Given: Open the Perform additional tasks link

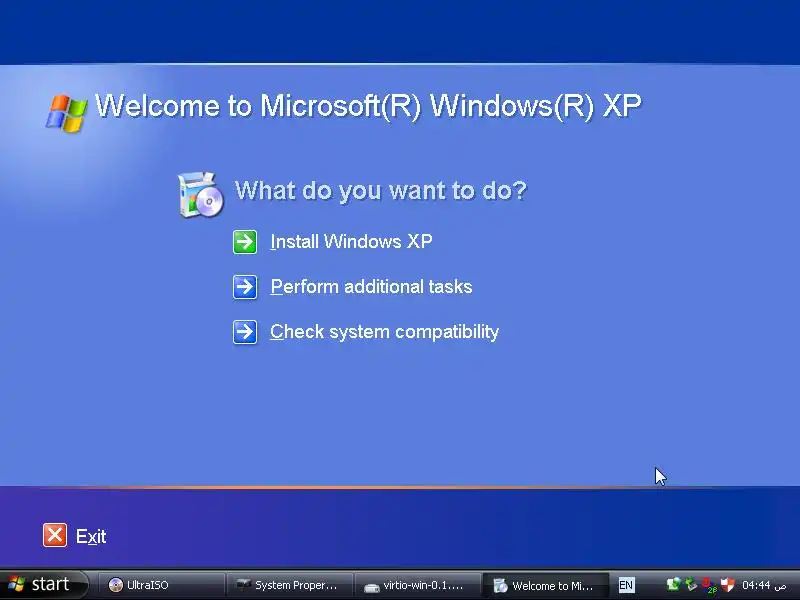Looking at the screenshot, I should [x=371, y=287].
